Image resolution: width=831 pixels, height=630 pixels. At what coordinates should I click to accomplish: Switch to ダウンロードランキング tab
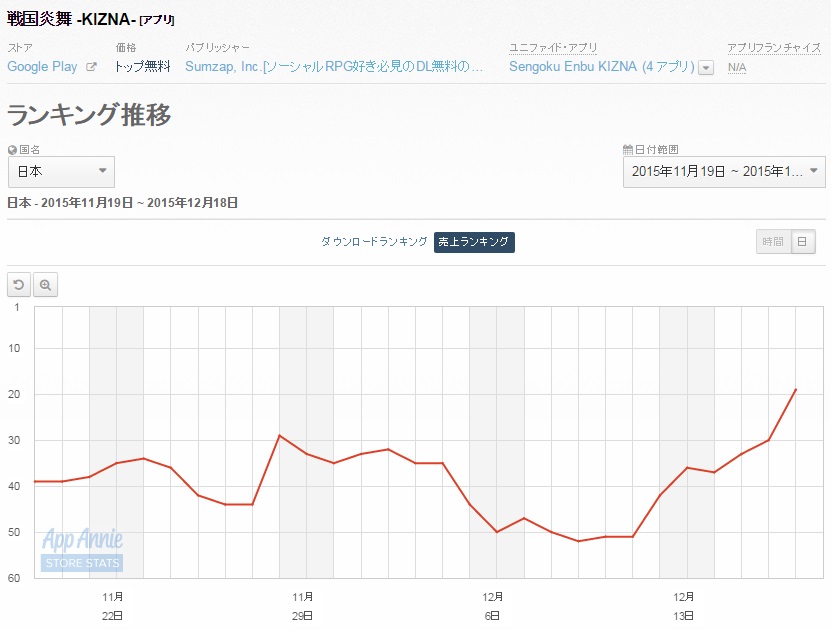click(x=374, y=242)
